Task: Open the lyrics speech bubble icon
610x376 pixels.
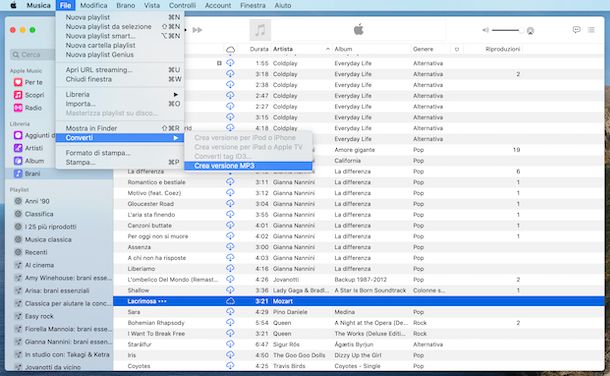Action: [577, 30]
